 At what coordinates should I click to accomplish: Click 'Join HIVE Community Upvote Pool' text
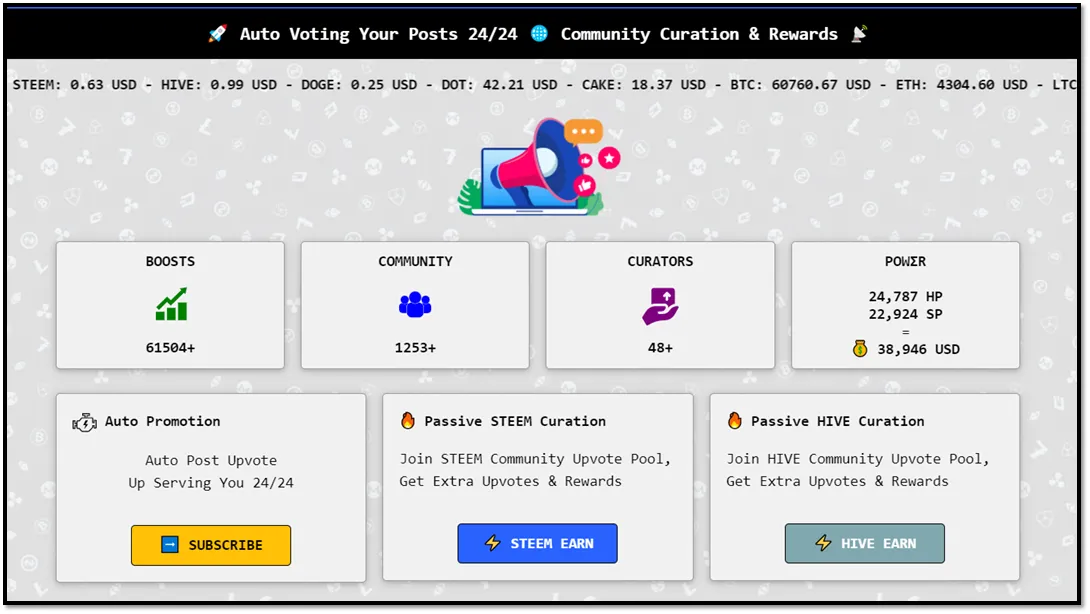pos(858,459)
